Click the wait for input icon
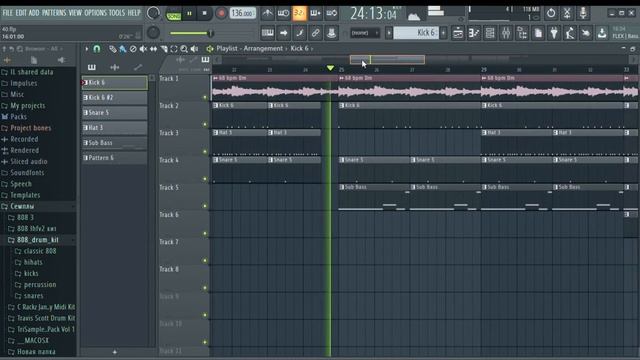The width and height of the screenshot is (640, 360). click(x=283, y=13)
